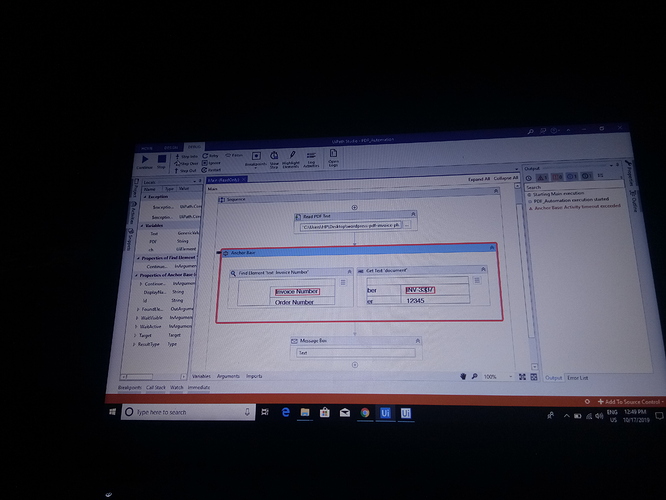This screenshot has height=500, width=666.
Task: Open the Get Text options menu icon
Action: click(477, 280)
